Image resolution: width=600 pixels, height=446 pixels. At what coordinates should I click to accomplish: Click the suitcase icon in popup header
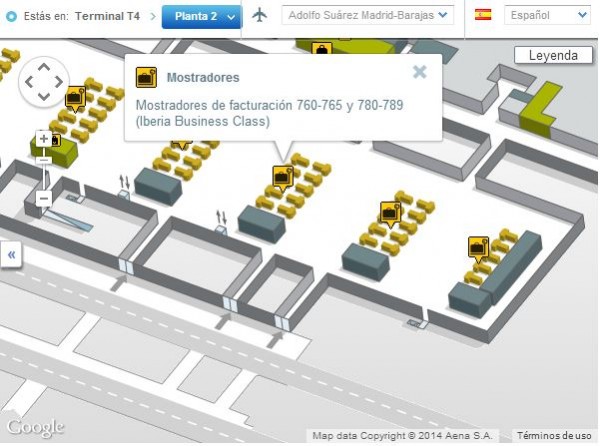pyautogui.click(x=146, y=78)
